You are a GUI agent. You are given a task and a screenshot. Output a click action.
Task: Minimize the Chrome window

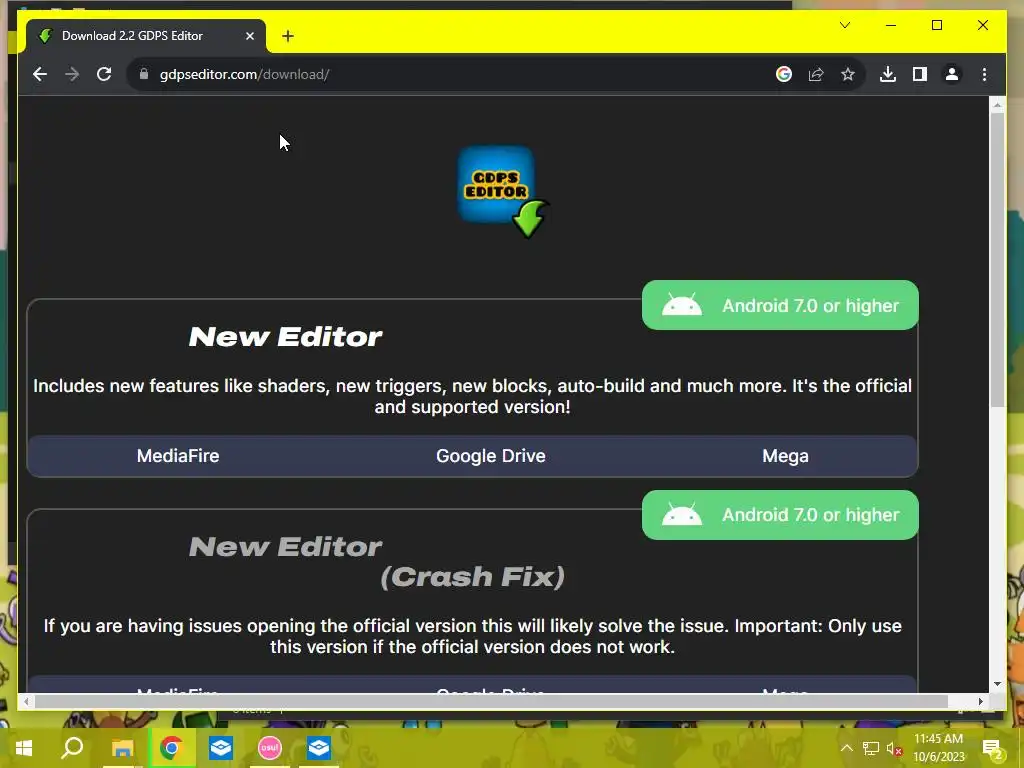(891, 25)
